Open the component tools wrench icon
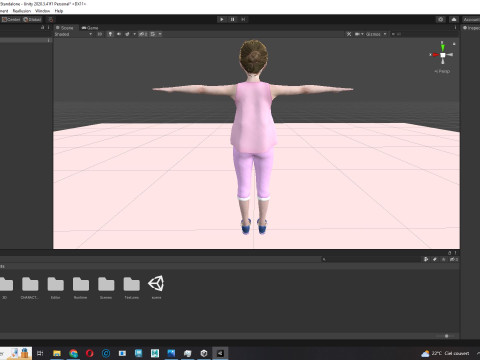 (x=349, y=34)
